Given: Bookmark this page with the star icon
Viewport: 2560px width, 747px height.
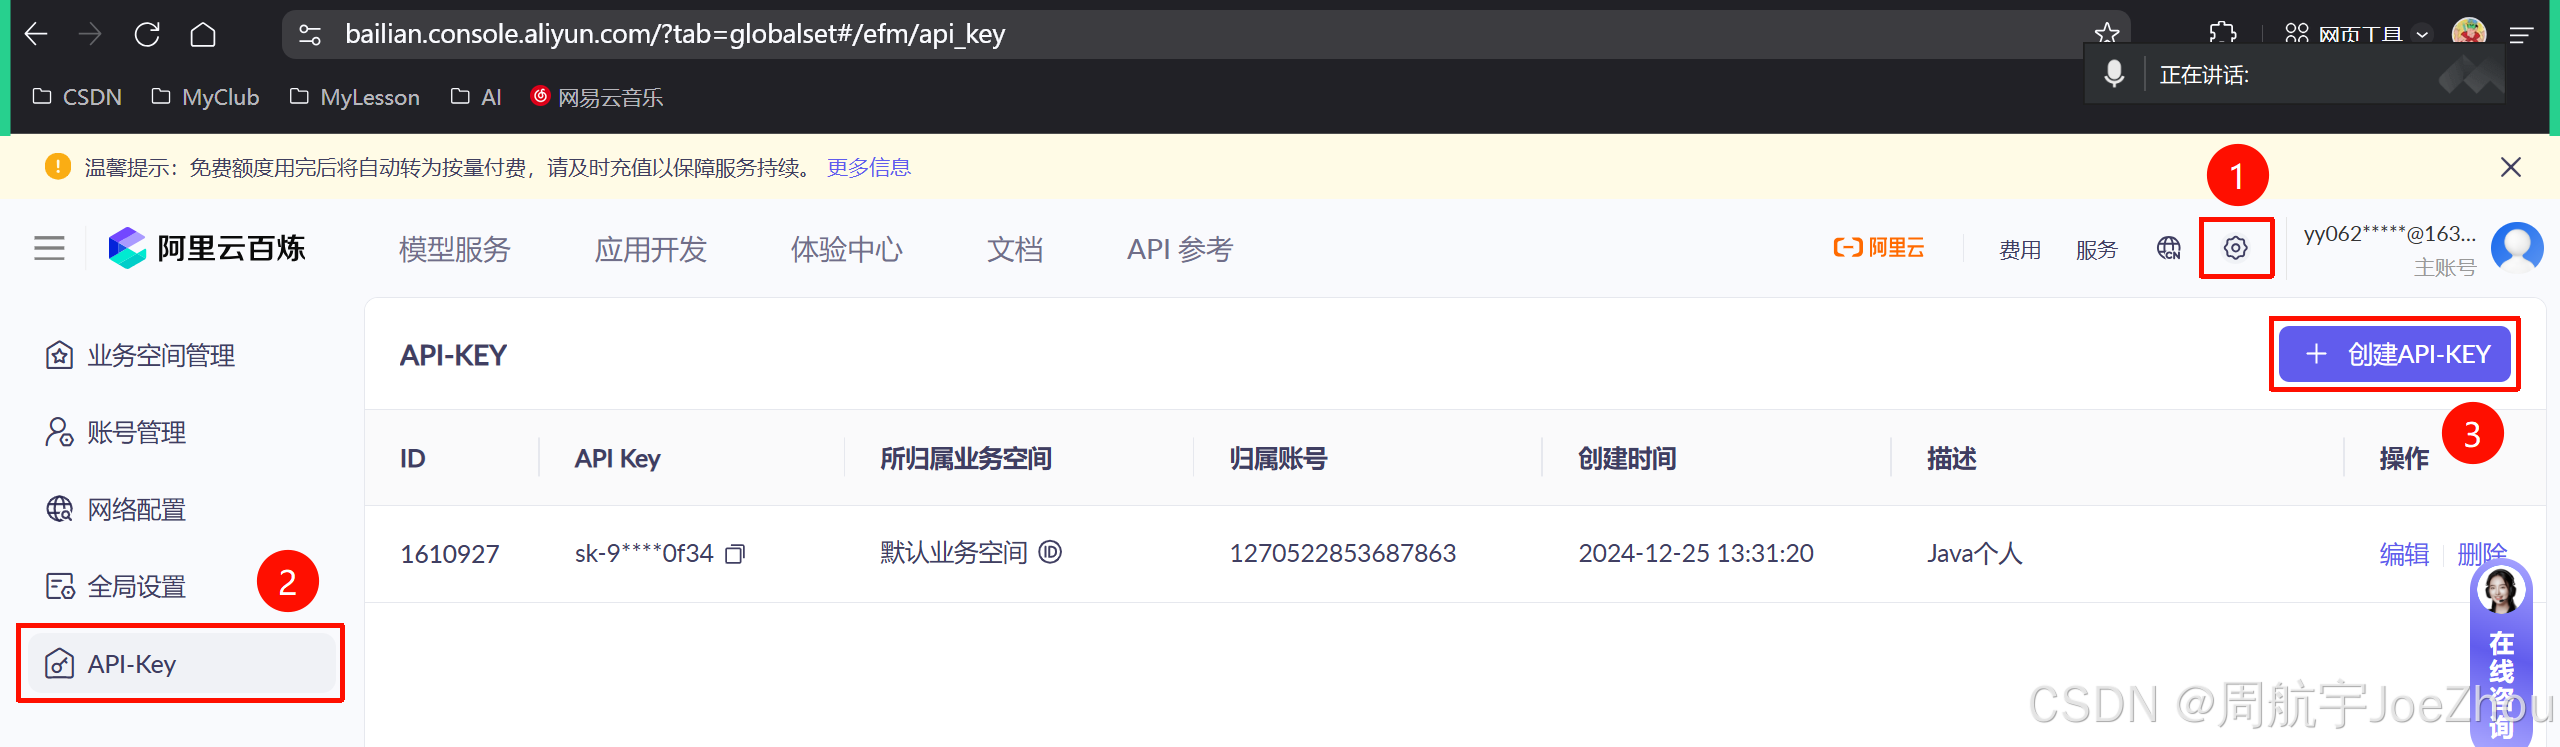Looking at the screenshot, I should (x=2107, y=33).
